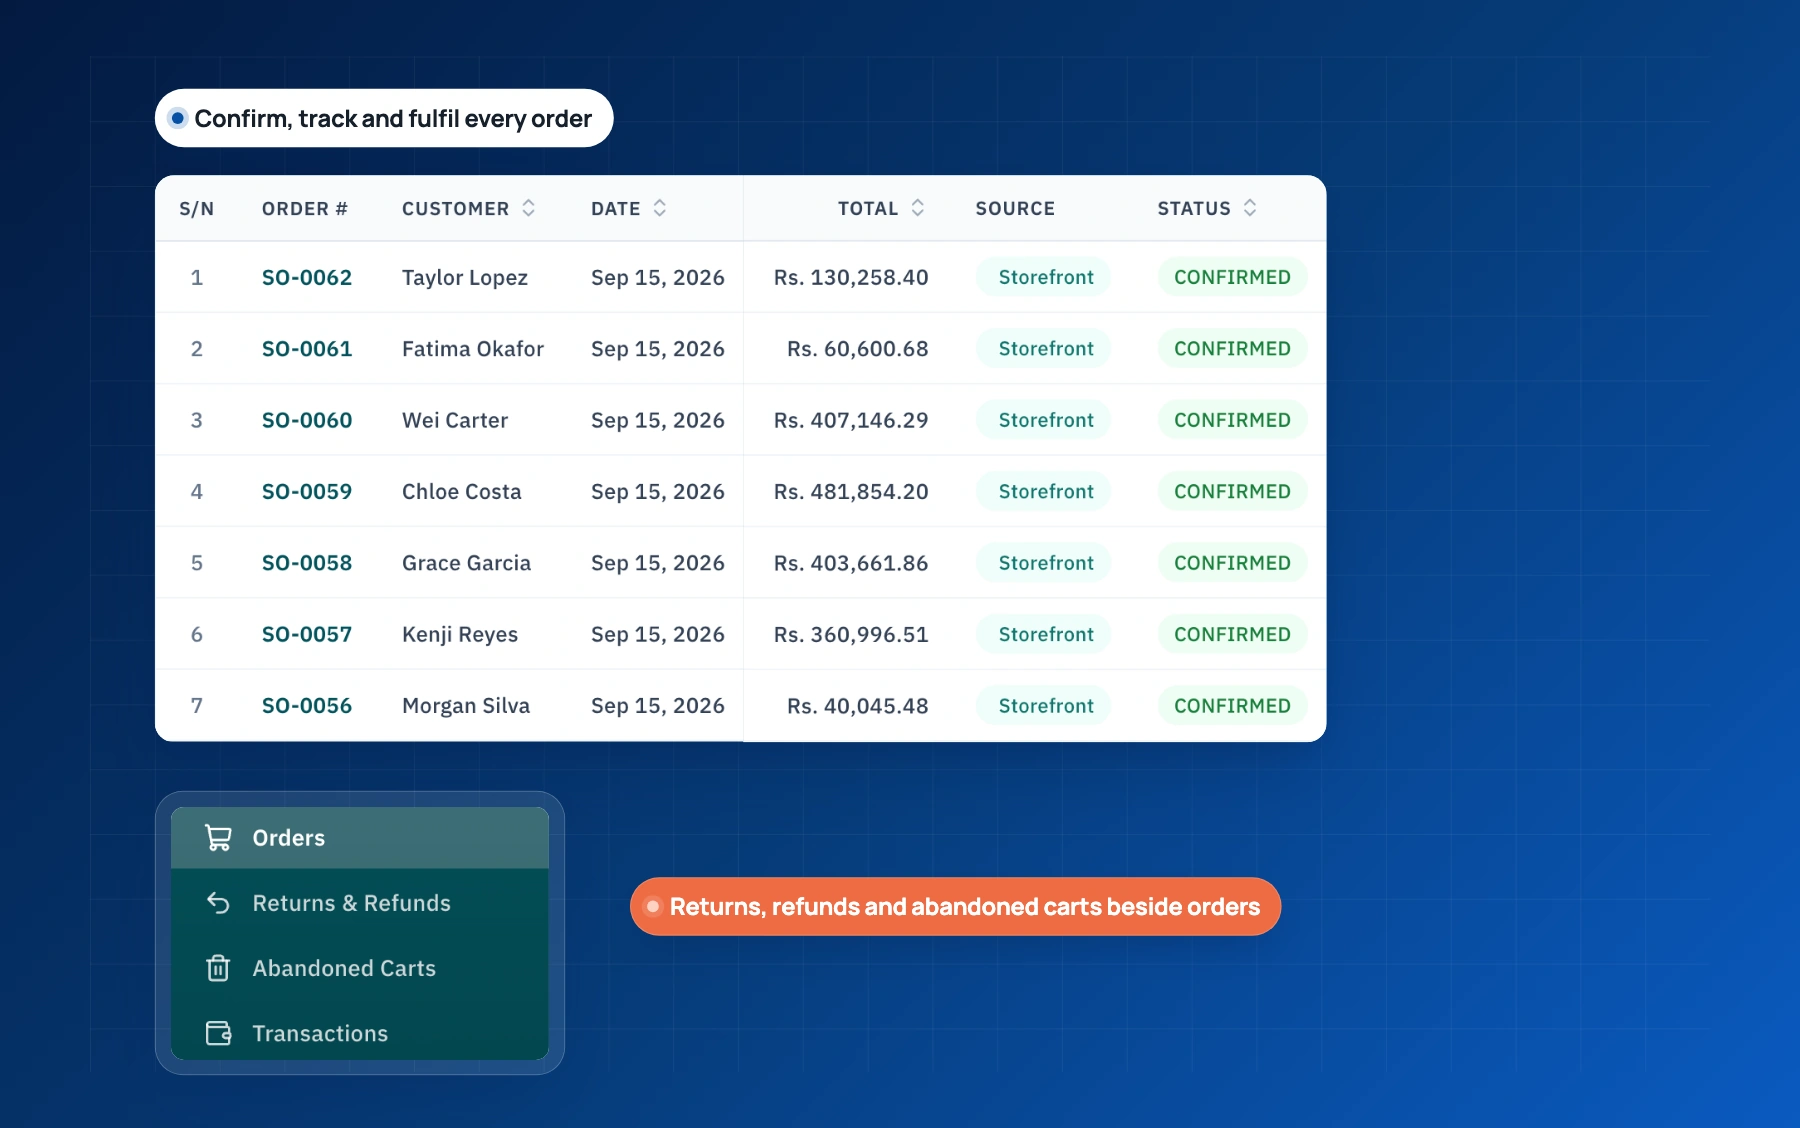Viewport: 1800px width, 1128px height.
Task: Open order SO-0056 link
Action: (x=307, y=706)
